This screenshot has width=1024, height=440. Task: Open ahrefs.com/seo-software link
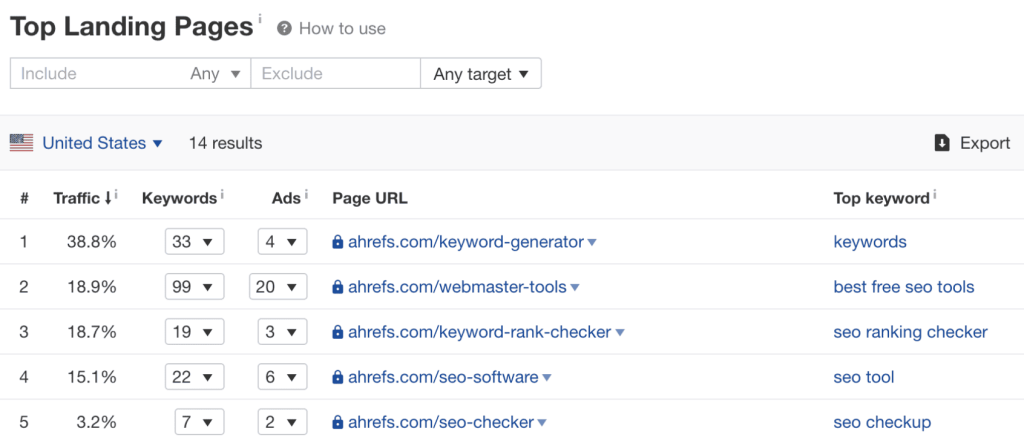(x=443, y=377)
